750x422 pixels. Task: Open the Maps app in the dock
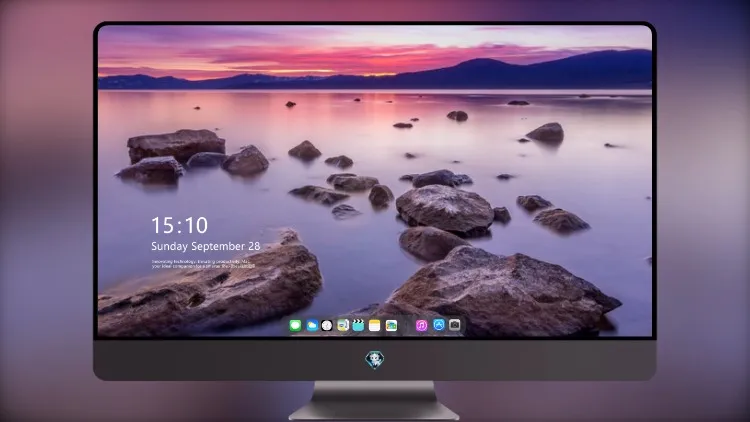(x=342, y=326)
